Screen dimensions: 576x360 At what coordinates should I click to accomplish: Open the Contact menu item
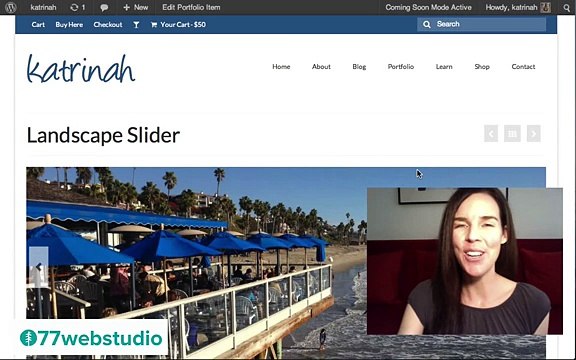point(523,66)
